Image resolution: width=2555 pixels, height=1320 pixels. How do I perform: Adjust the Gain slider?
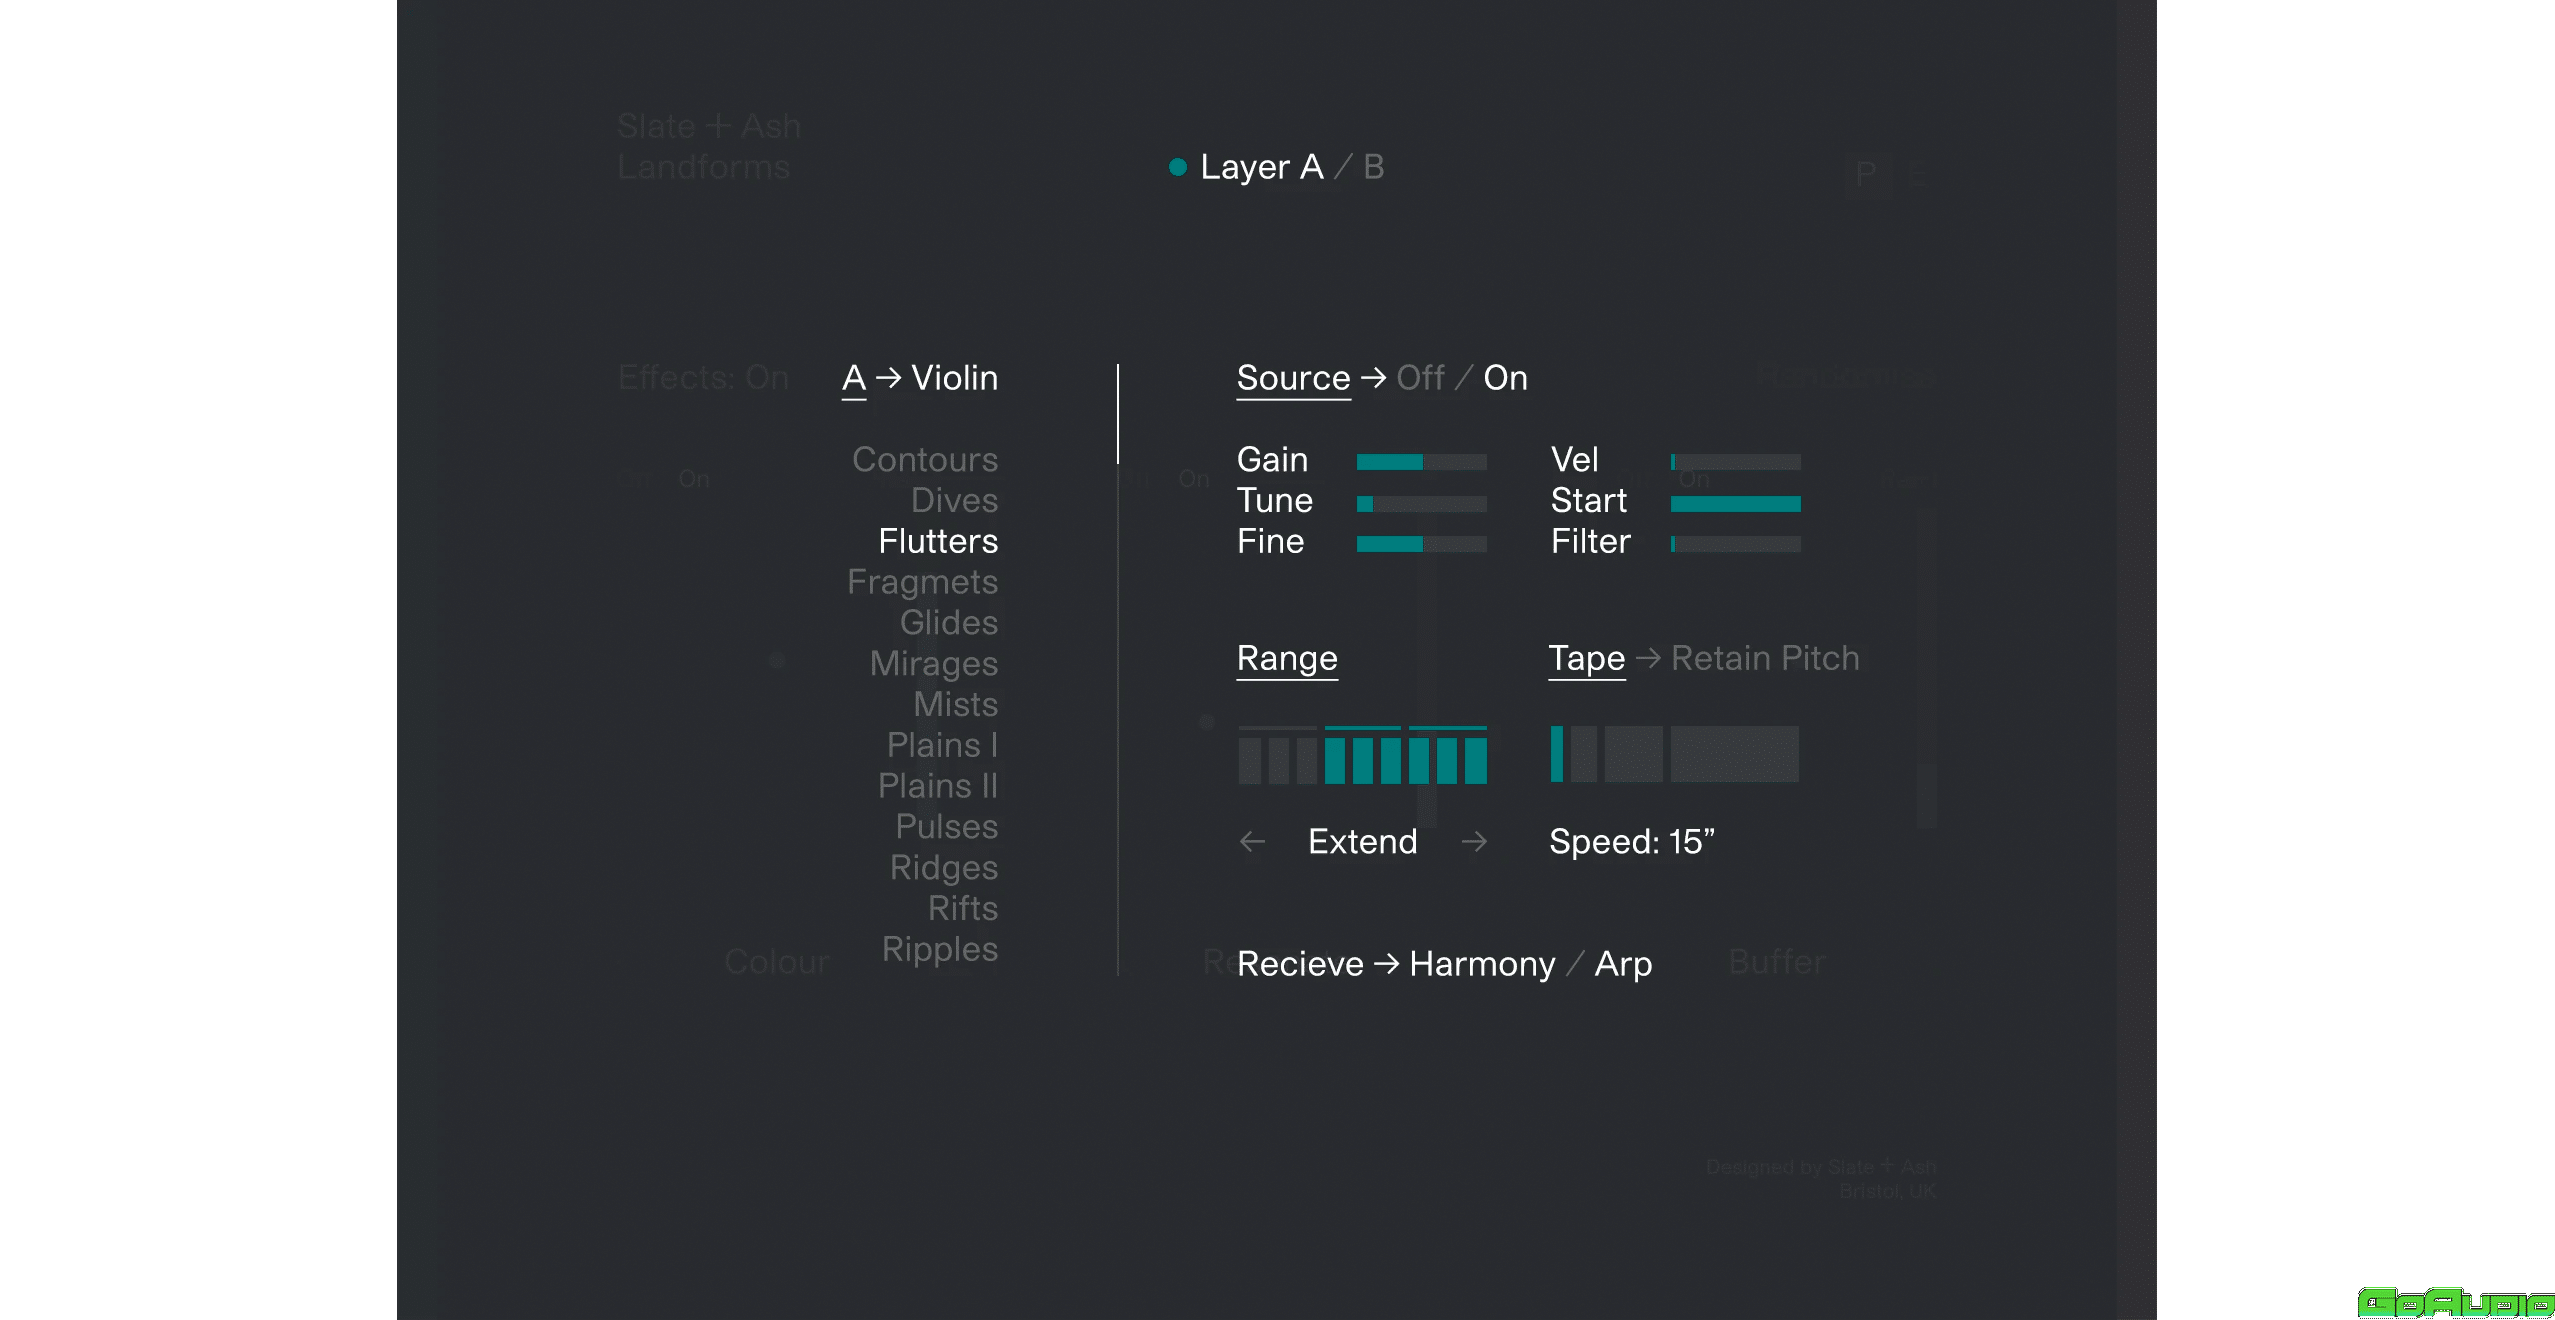(1421, 462)
